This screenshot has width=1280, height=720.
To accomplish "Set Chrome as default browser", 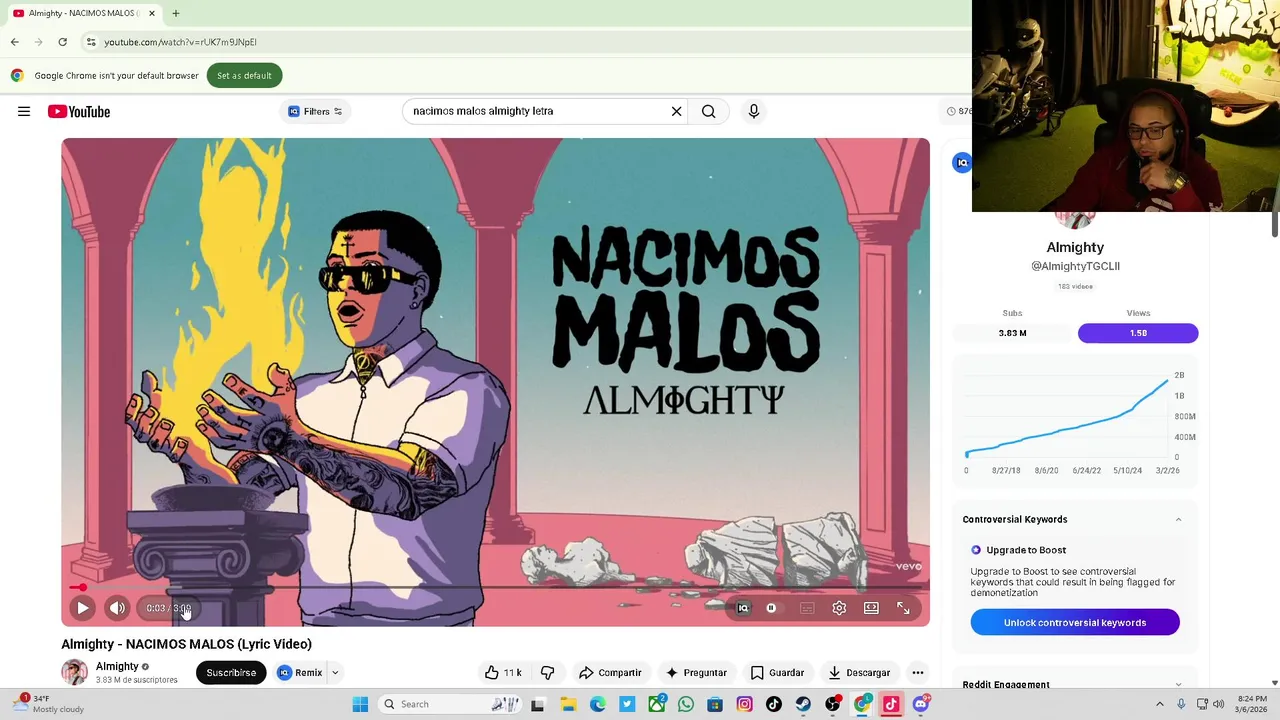I will click(x=244, y=76).
